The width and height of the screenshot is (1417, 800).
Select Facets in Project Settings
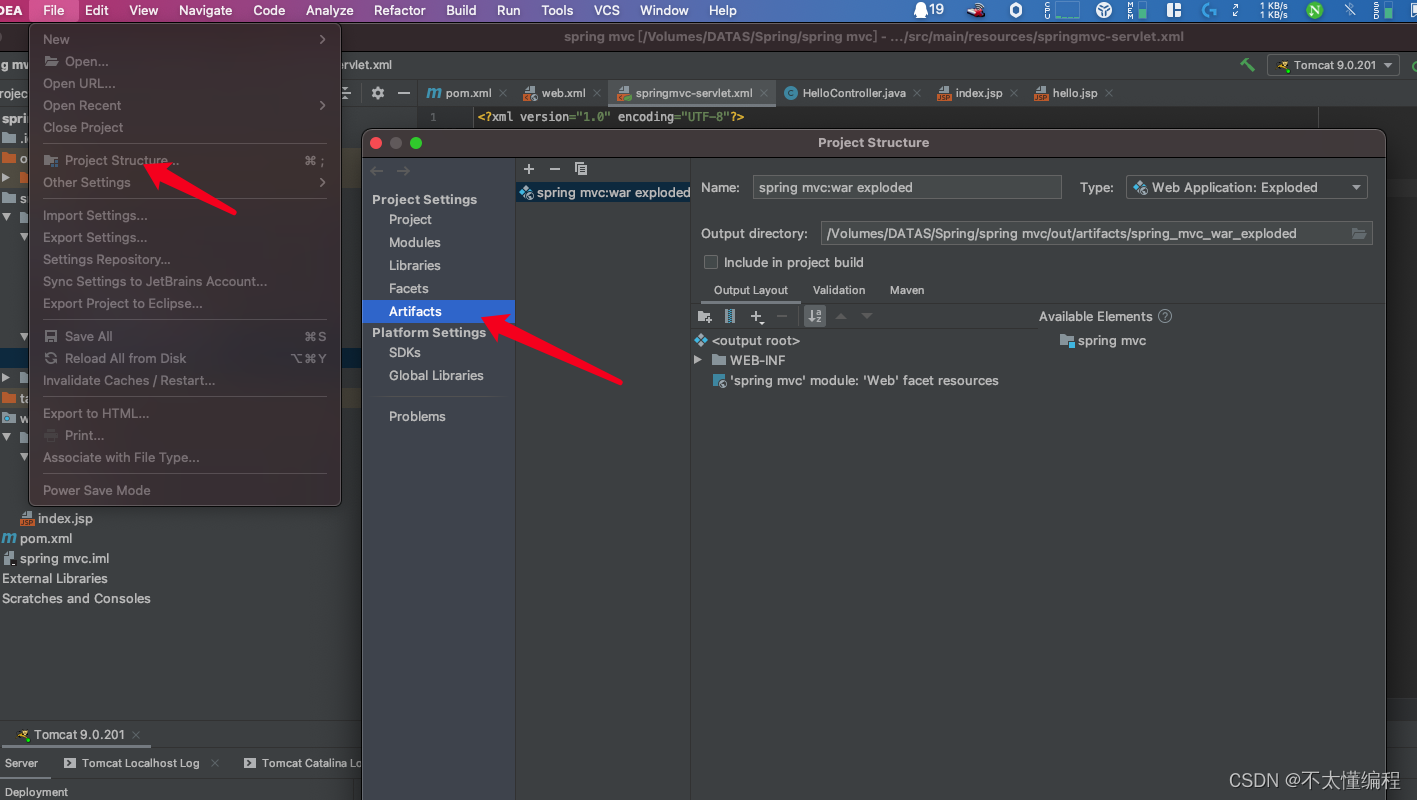408,288
